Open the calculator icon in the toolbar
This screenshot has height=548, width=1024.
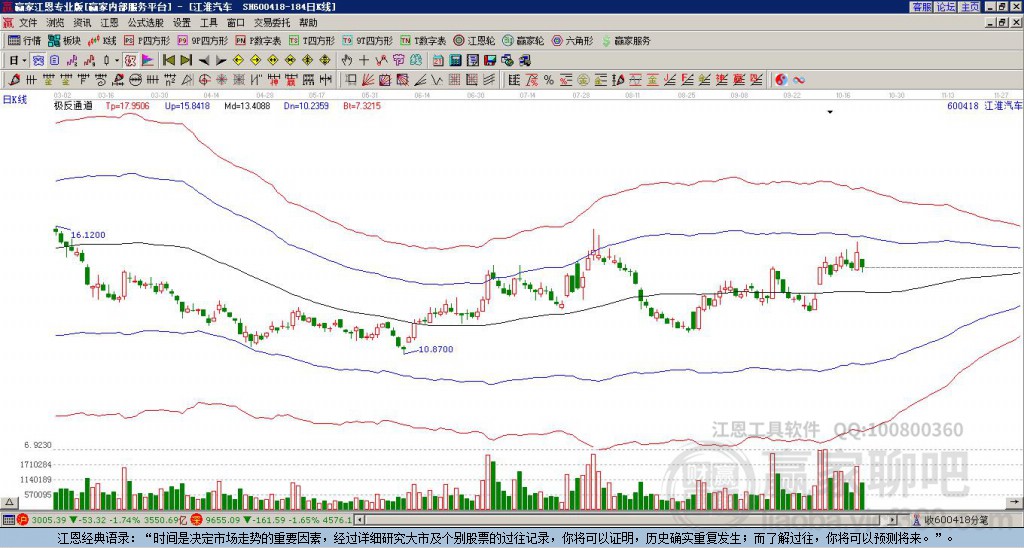coord(455,61)
